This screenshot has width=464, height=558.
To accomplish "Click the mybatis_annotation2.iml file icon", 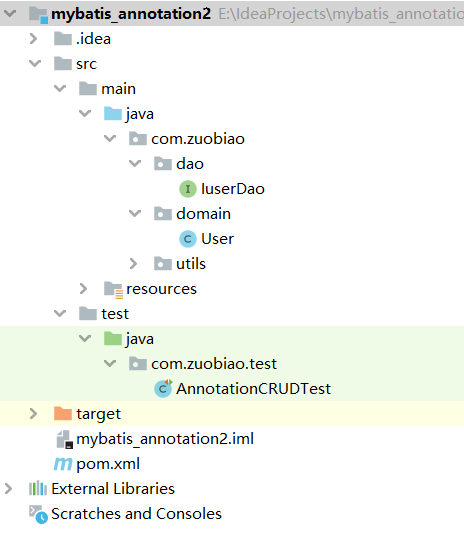I will 64,439.
